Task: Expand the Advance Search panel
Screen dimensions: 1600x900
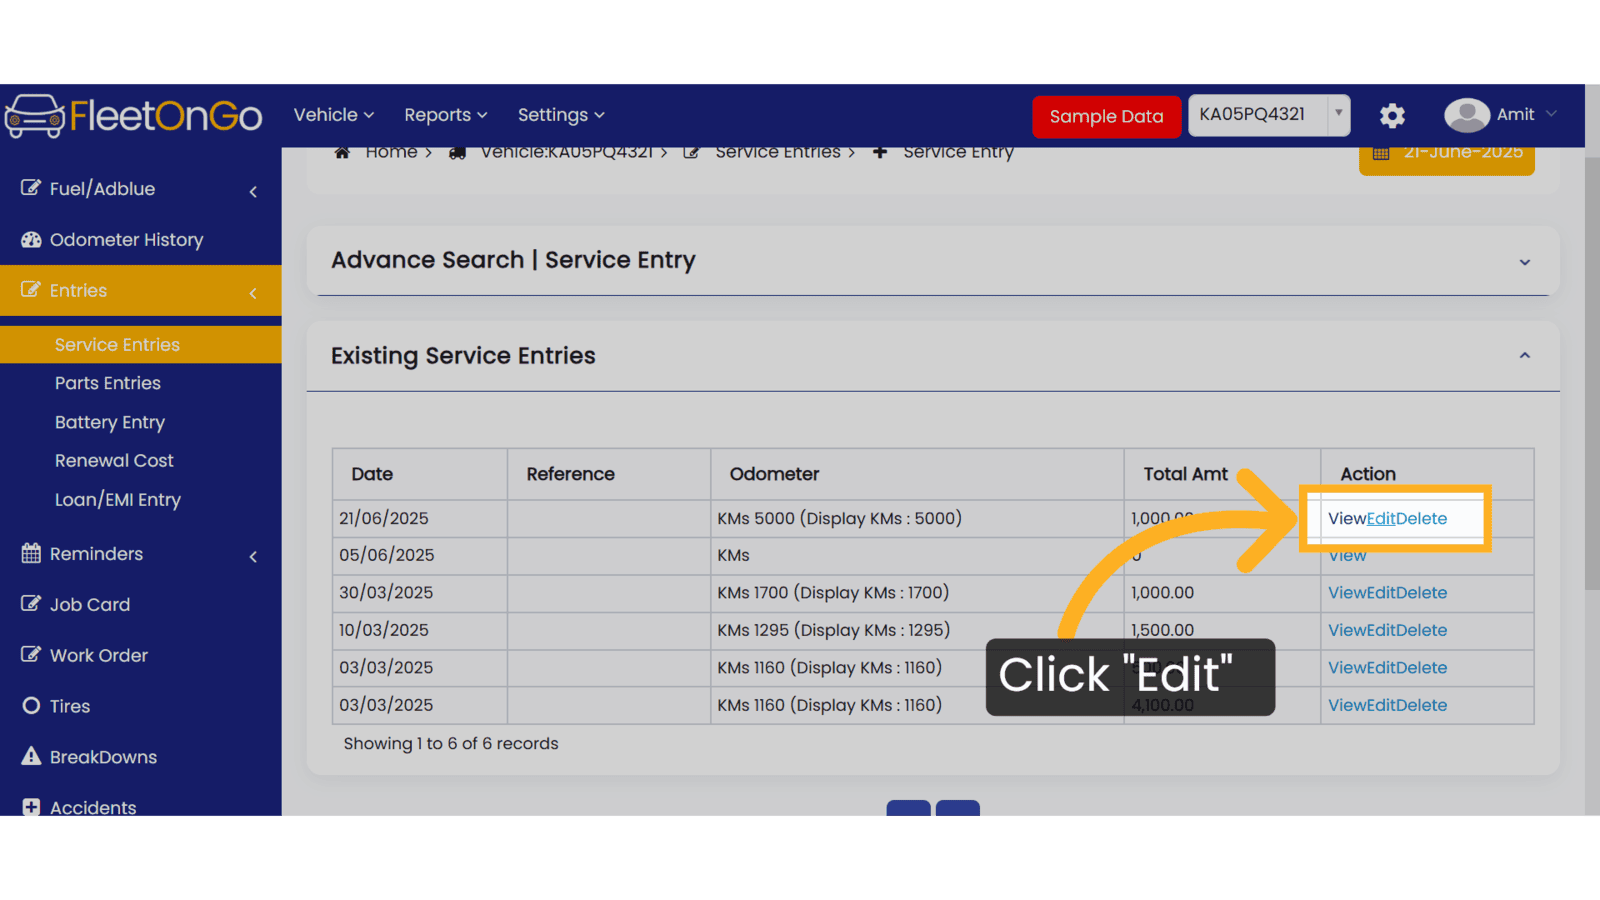Action: pos(1524,262)
